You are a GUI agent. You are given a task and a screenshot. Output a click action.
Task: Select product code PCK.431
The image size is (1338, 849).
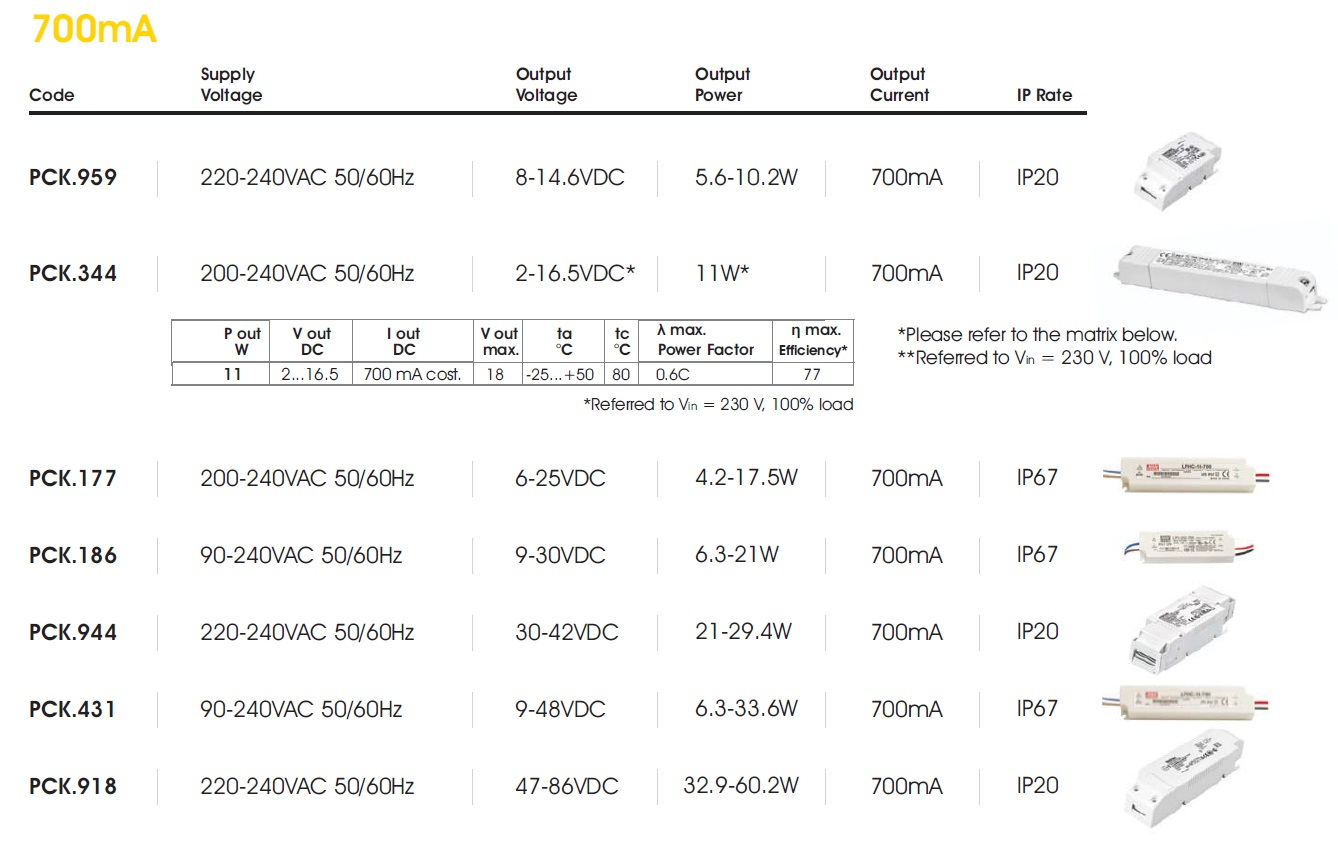coord(73,709)
